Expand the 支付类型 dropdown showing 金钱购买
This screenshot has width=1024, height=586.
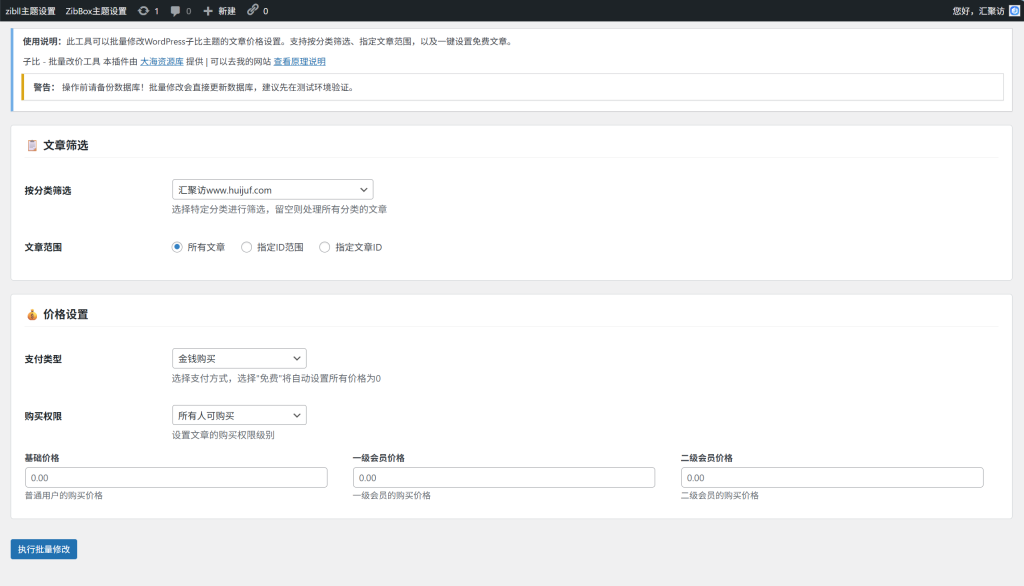pyautogui.click(x=239, y=358)
